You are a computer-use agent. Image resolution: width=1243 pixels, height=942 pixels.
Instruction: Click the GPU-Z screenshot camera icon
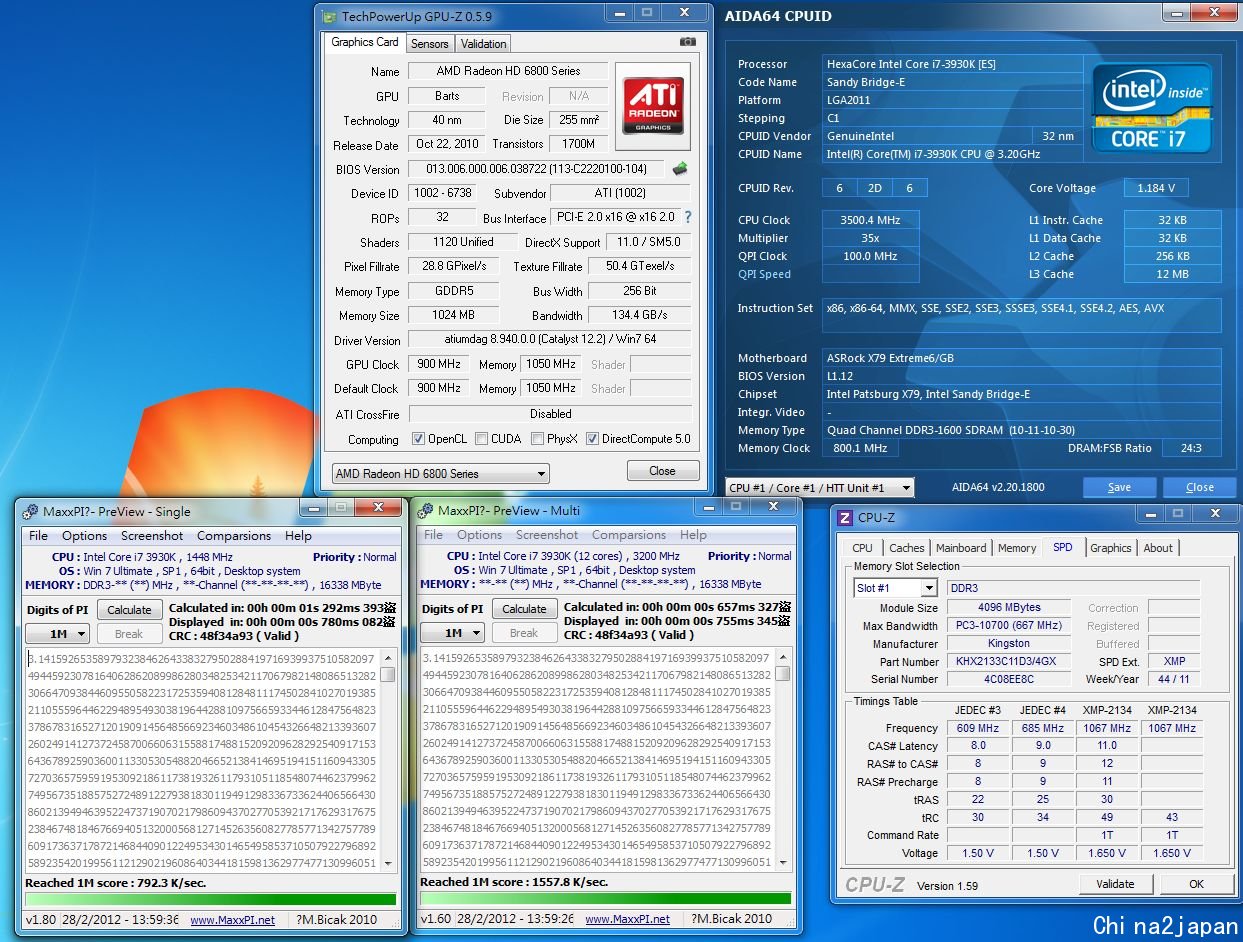pos(687,42)
